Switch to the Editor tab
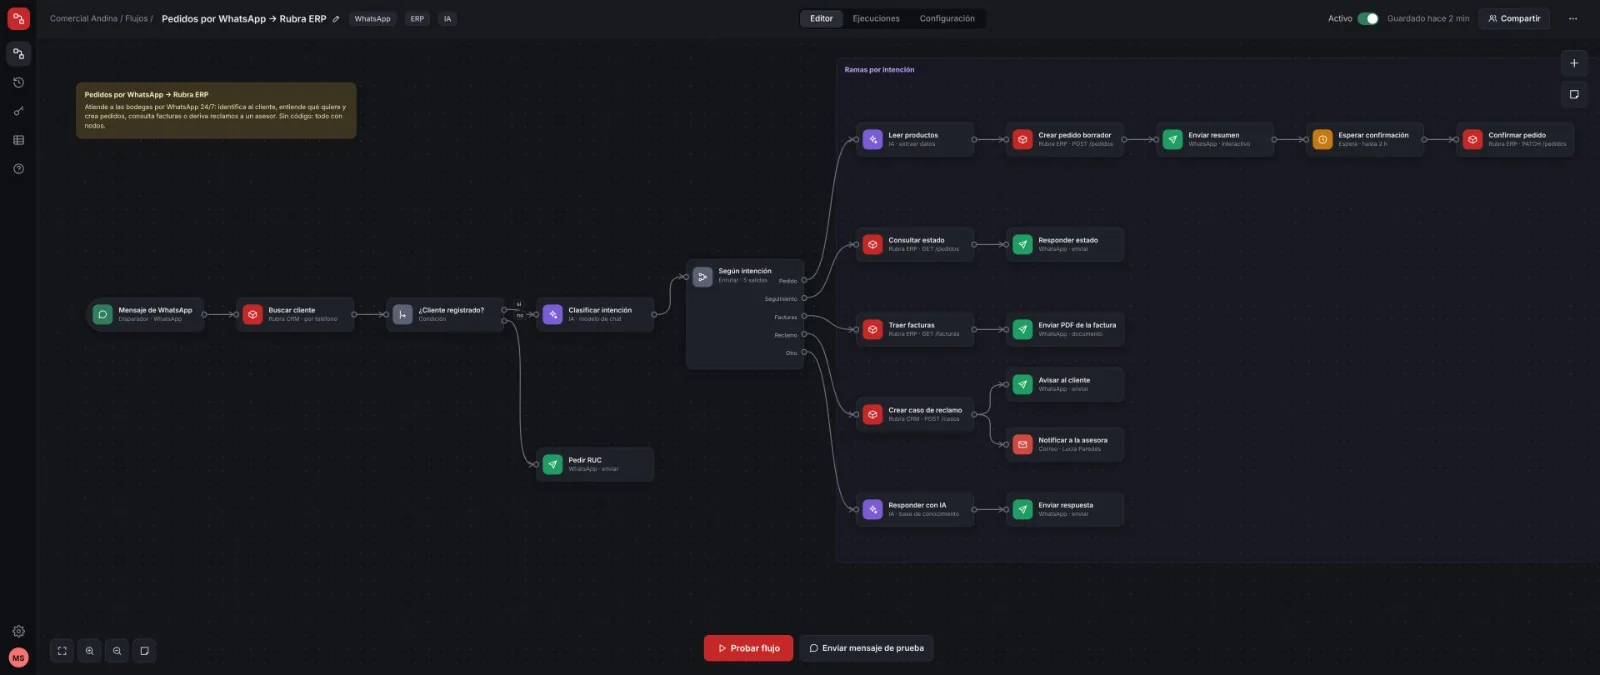1600x675 pixels. point(821,18)
